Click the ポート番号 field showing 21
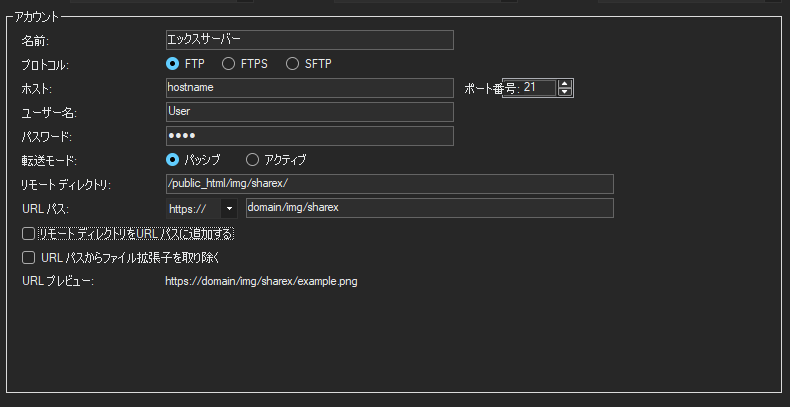 coord(538,88)
